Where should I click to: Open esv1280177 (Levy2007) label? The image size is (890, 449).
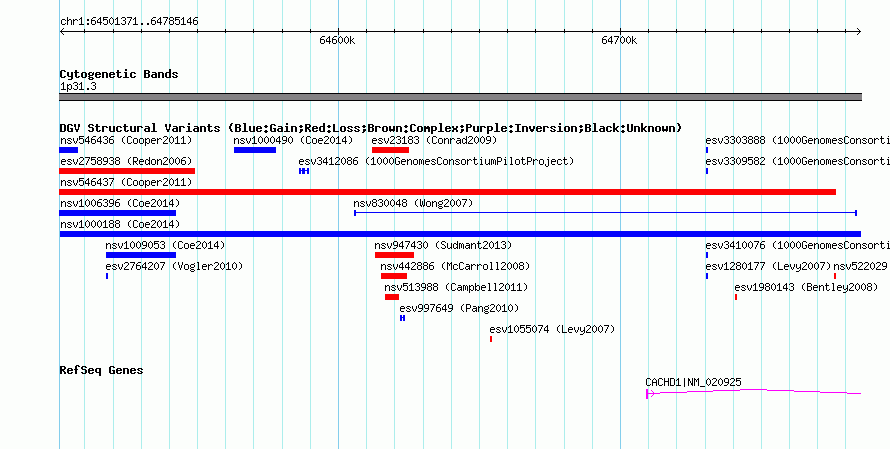click(769, 266)
